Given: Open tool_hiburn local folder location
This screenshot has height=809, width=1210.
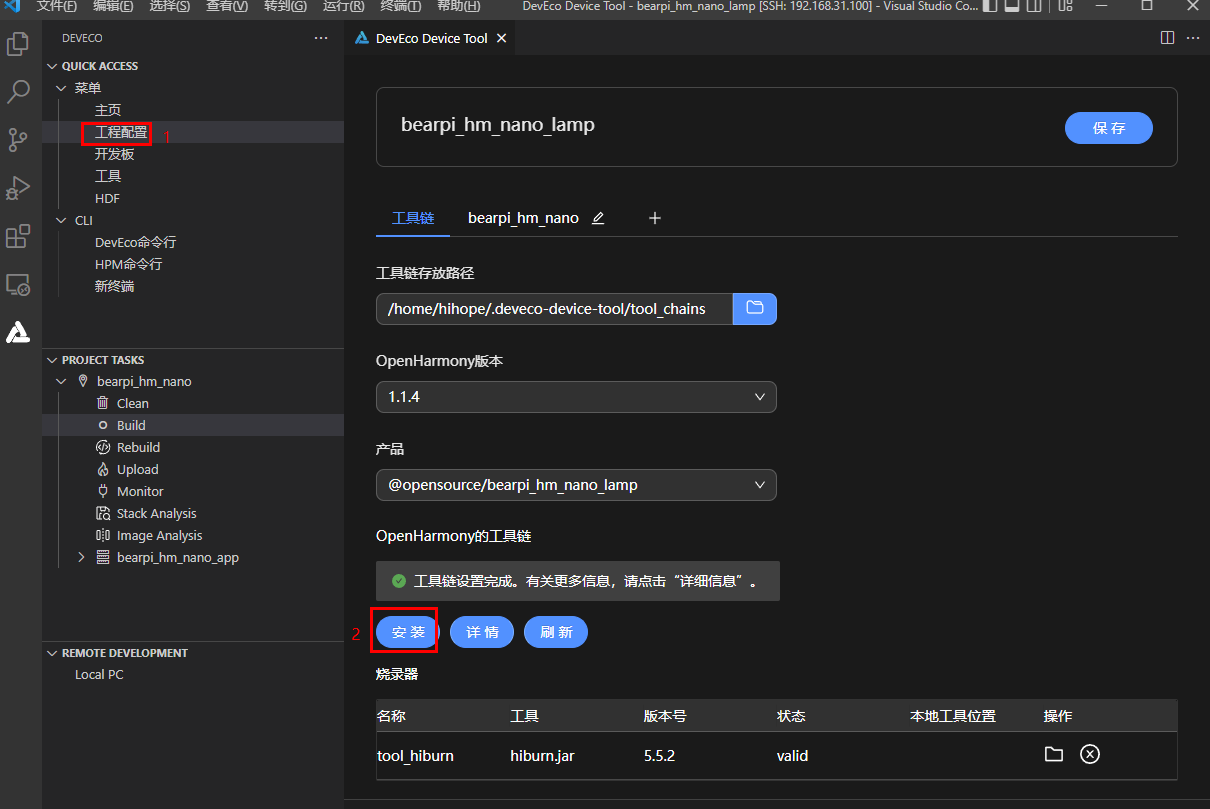Looking at the screenshot, I should tap(1054, 754).
